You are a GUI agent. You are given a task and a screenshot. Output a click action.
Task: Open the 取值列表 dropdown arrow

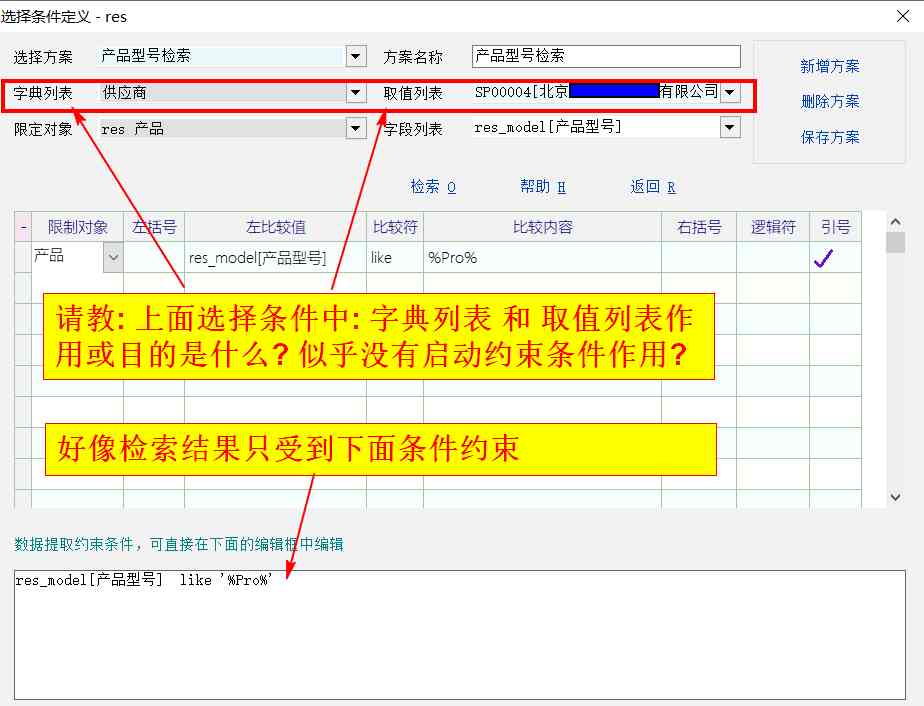pos(730,93)
